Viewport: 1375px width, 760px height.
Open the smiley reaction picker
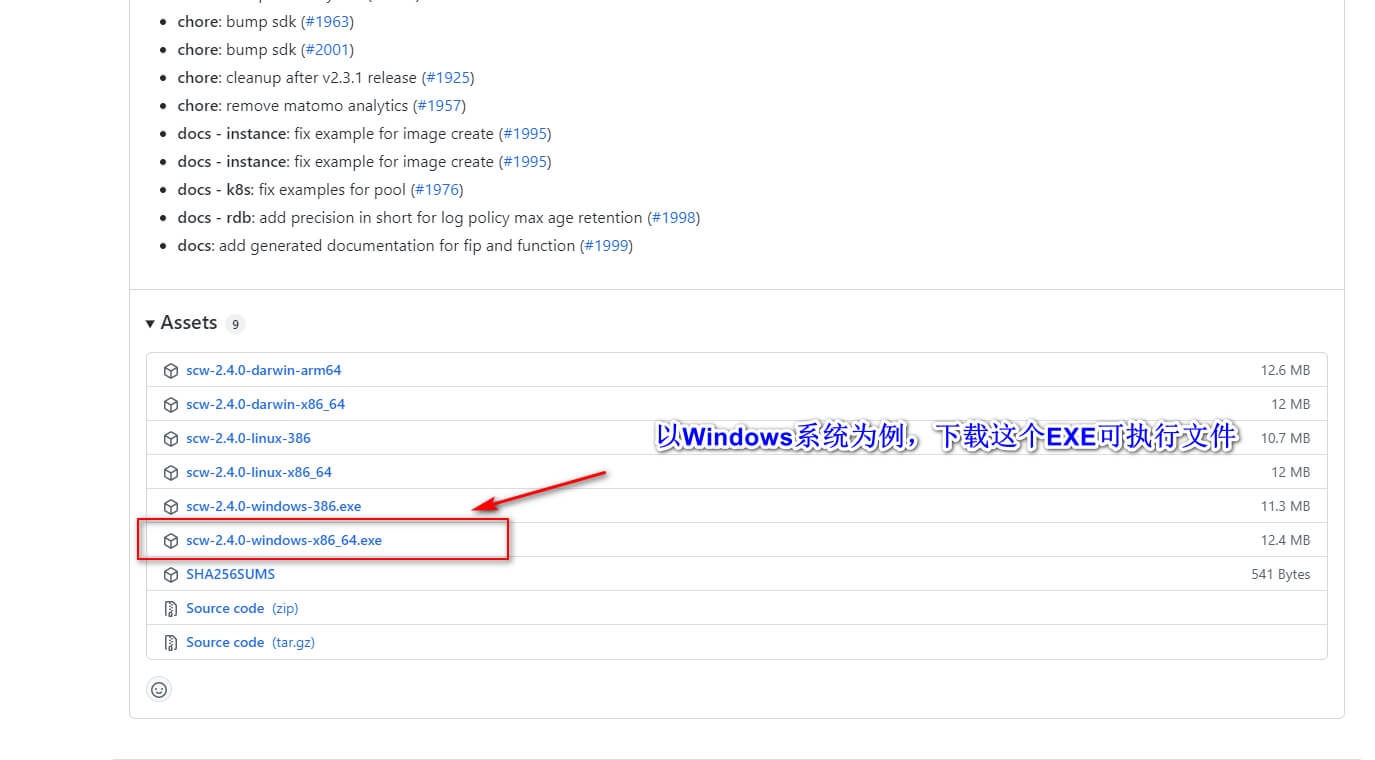click(158, 689)
